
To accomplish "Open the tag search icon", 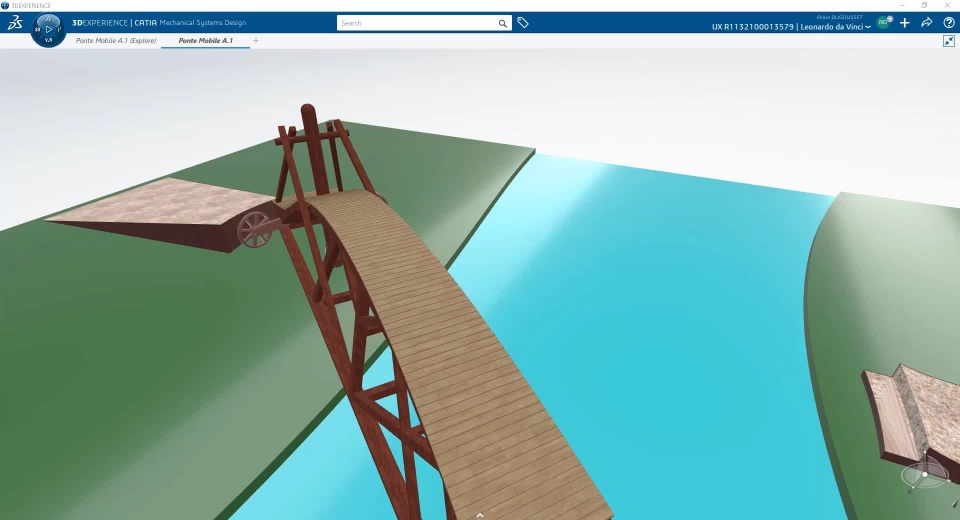I will click(523, 23).
